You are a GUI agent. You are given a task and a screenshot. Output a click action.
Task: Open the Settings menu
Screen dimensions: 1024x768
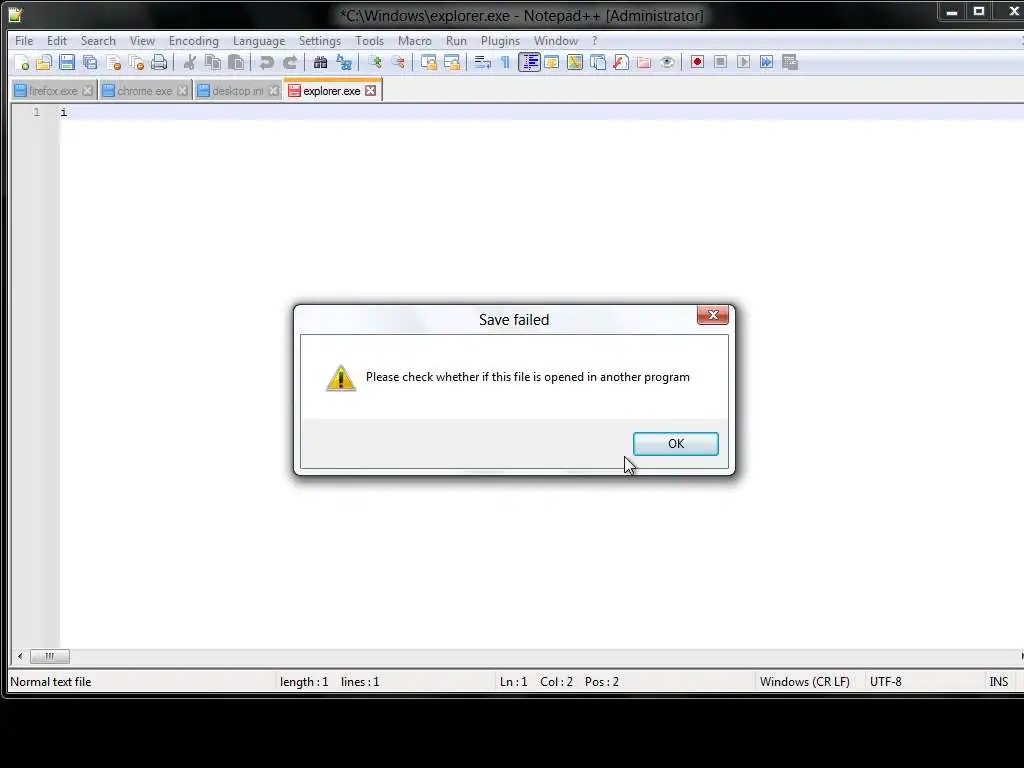tap(319, 40)
